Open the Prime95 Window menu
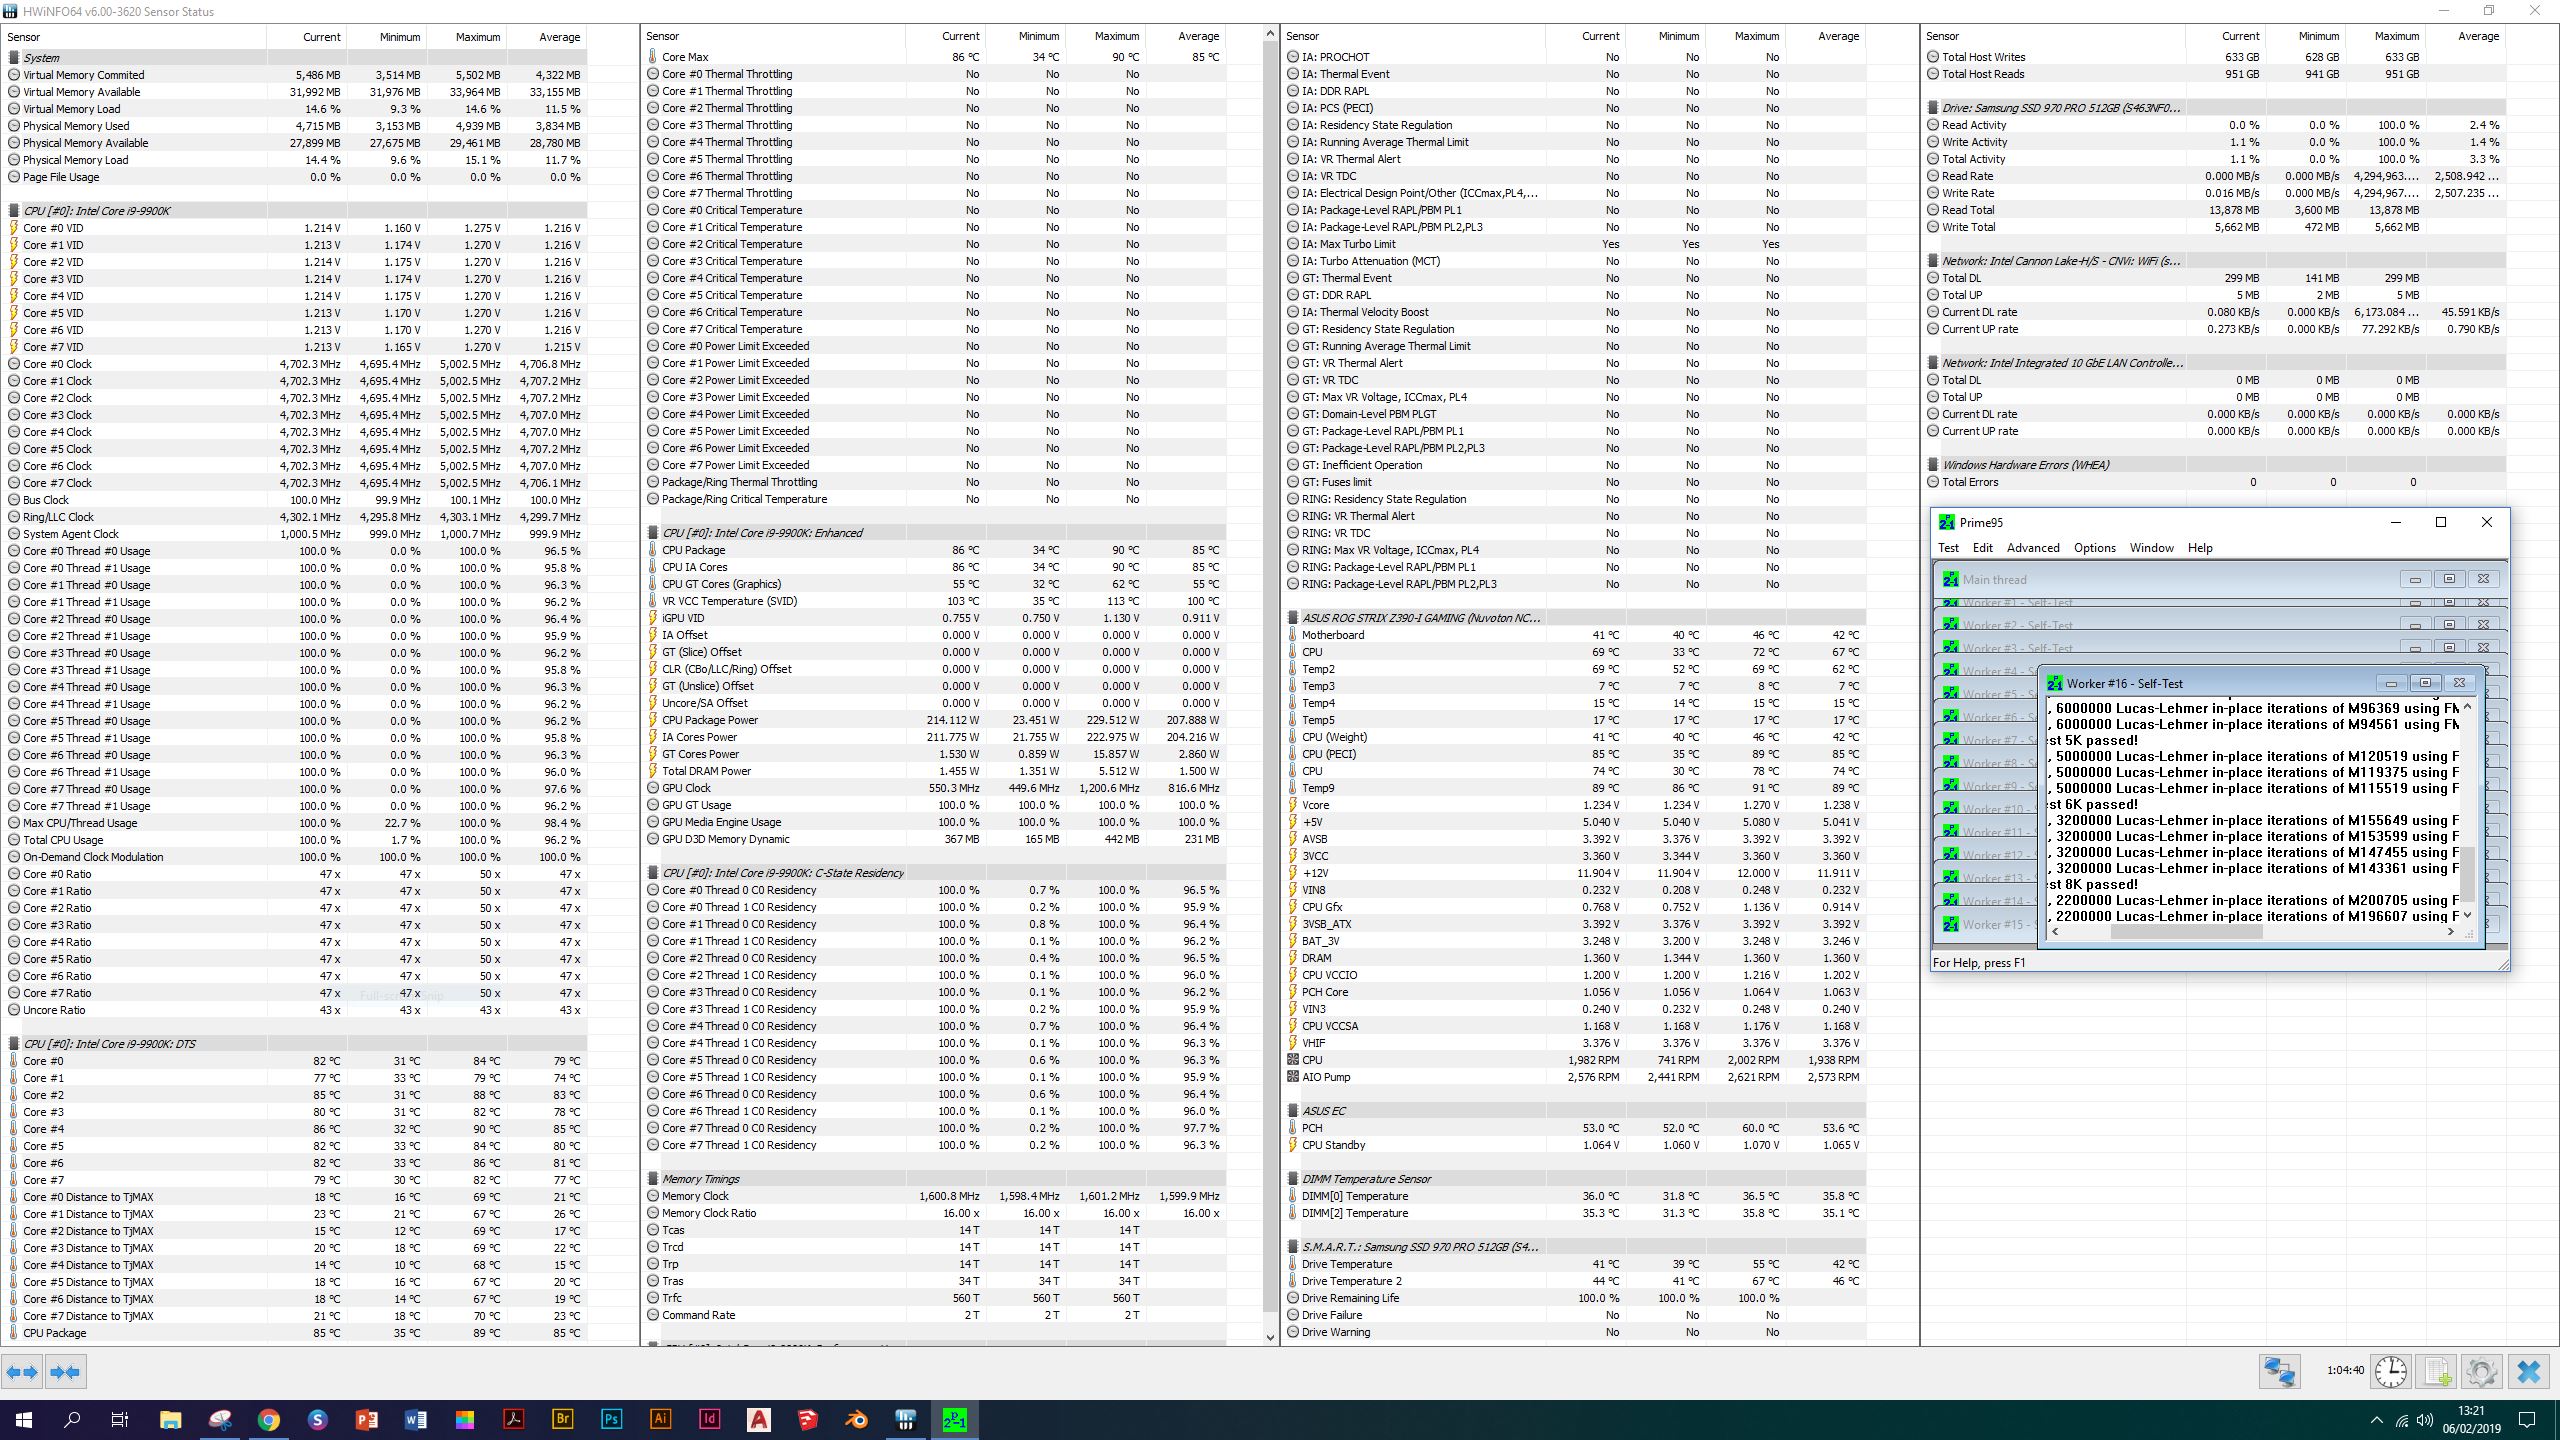Screen dimensions: 2560x1440 (2151, 548)
